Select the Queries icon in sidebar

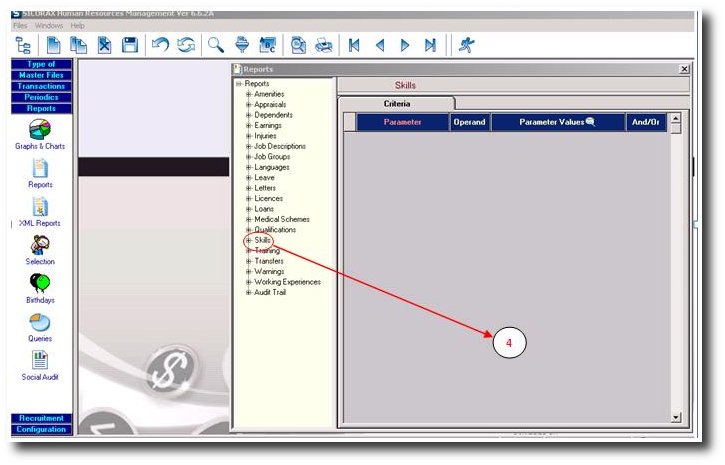point(40,322)
